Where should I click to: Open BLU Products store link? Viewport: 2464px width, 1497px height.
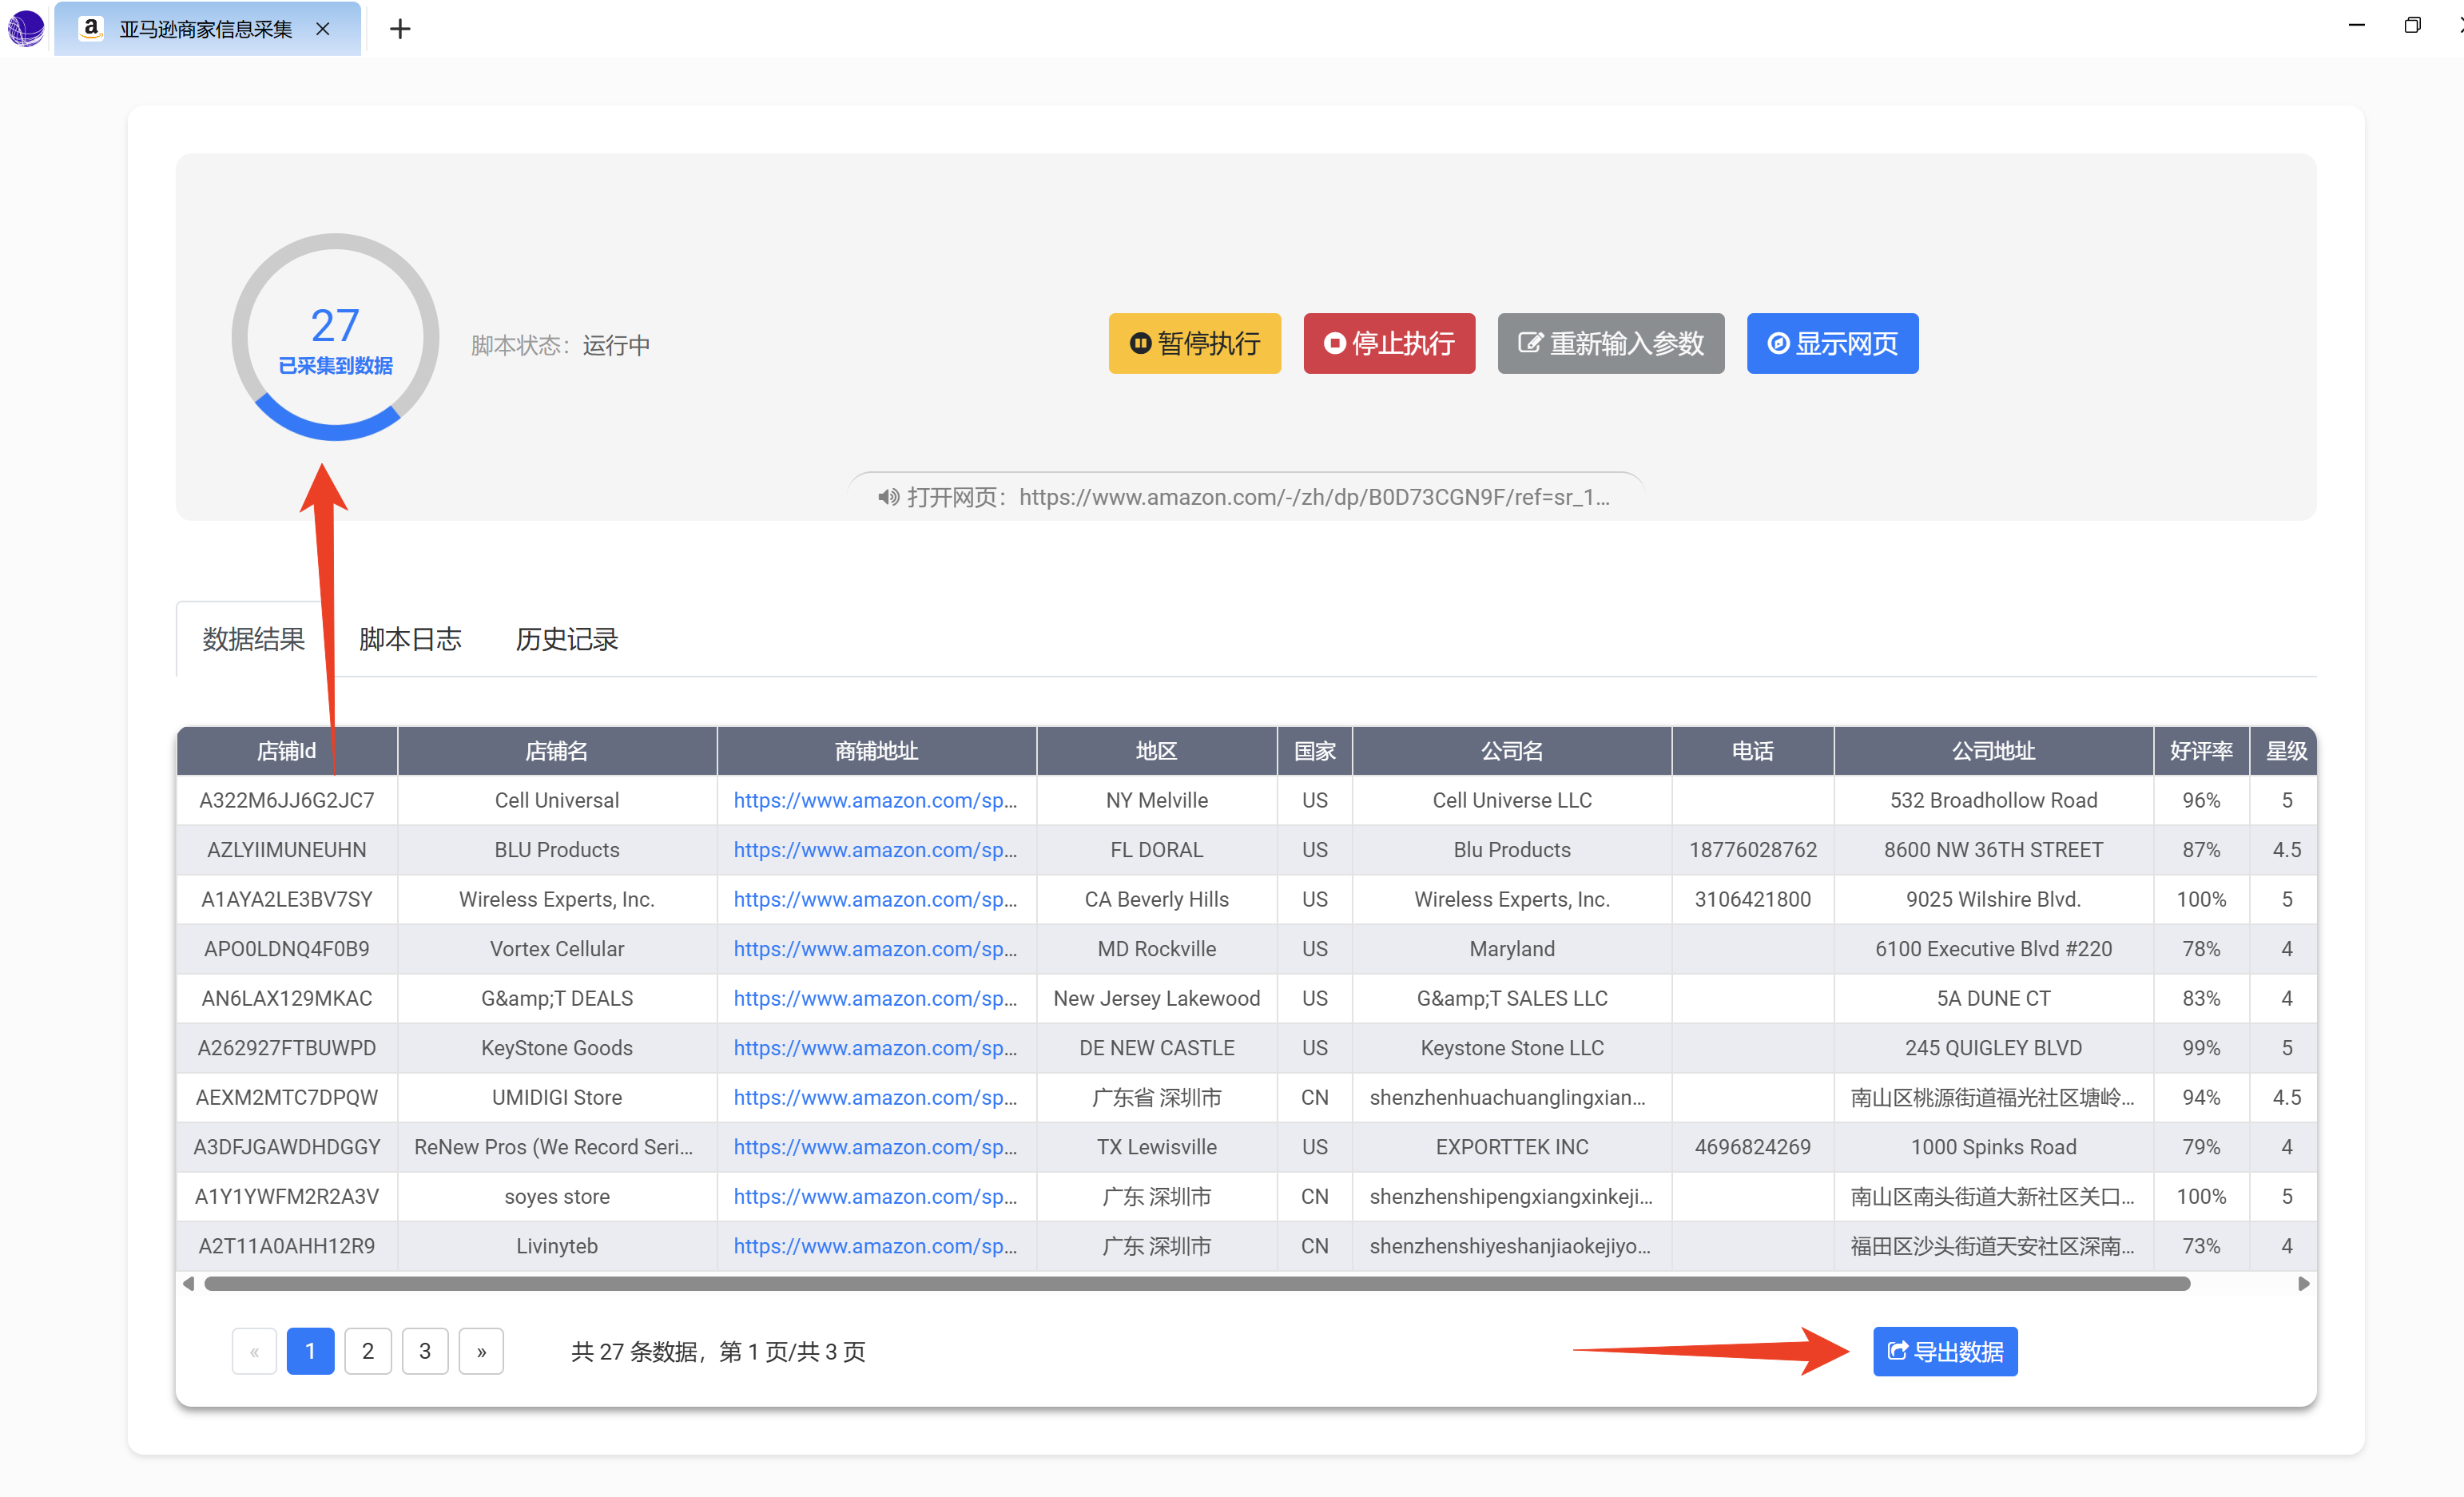click(x=875, y=850)
